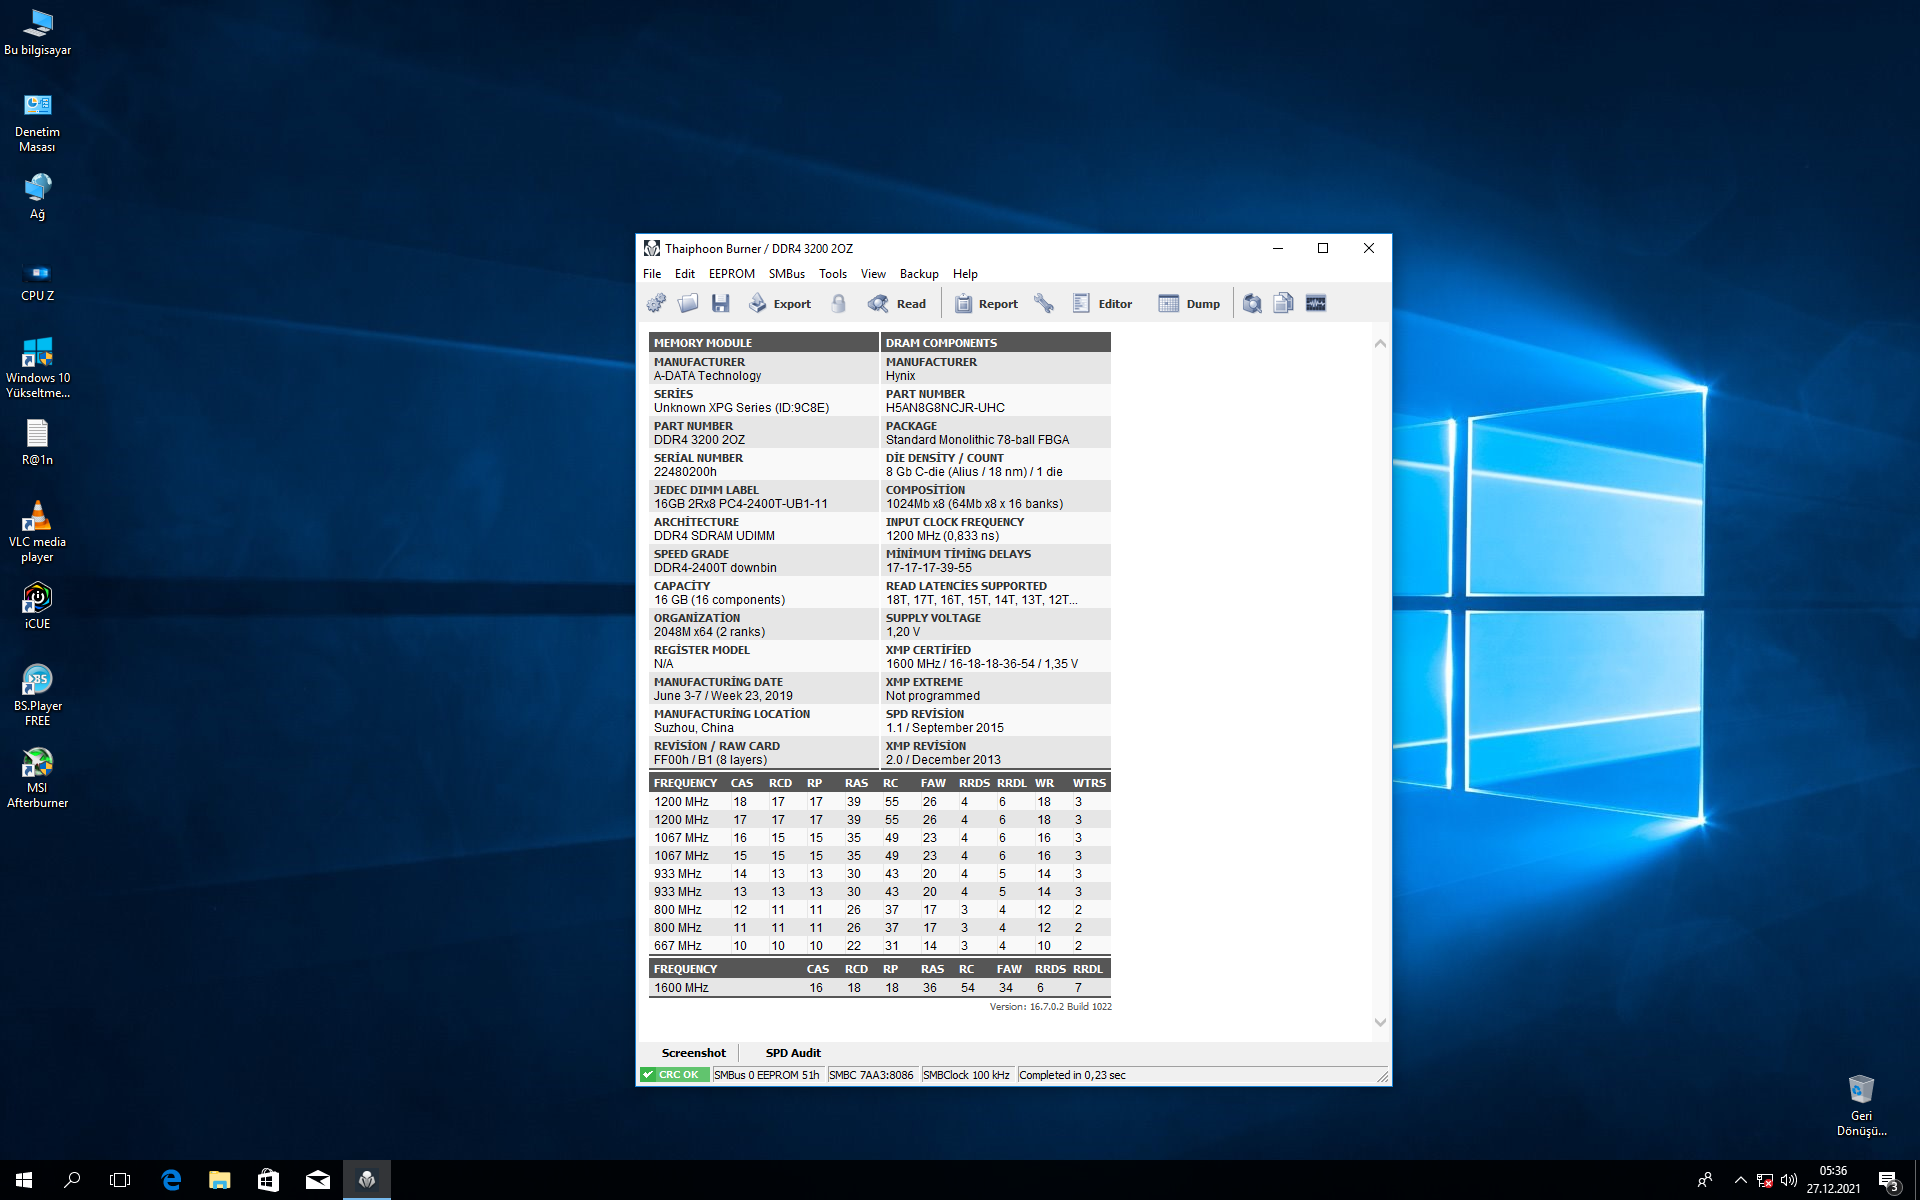This screenshot has width=1920, height=1200.
Task: Select the Denetim Masası desktop icon
Action: [38, 122]
